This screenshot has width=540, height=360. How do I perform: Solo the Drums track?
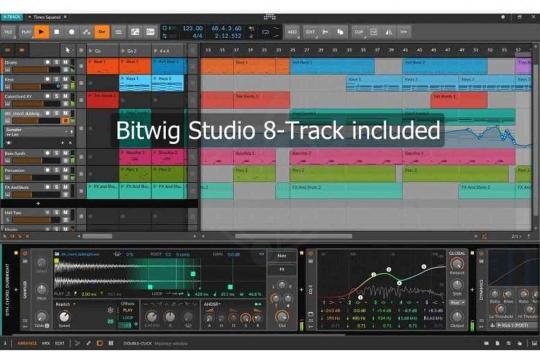pyautogui.click(x=56, y=62)
